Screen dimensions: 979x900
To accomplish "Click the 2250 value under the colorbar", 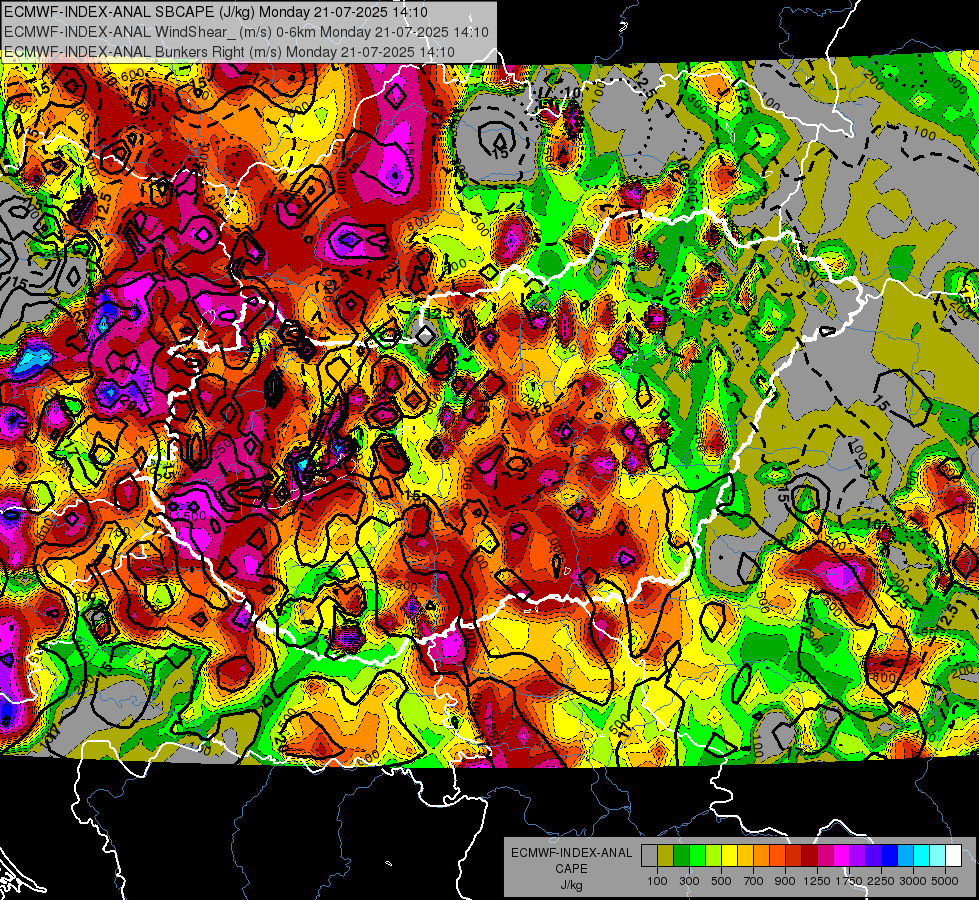I will (882, 881).
